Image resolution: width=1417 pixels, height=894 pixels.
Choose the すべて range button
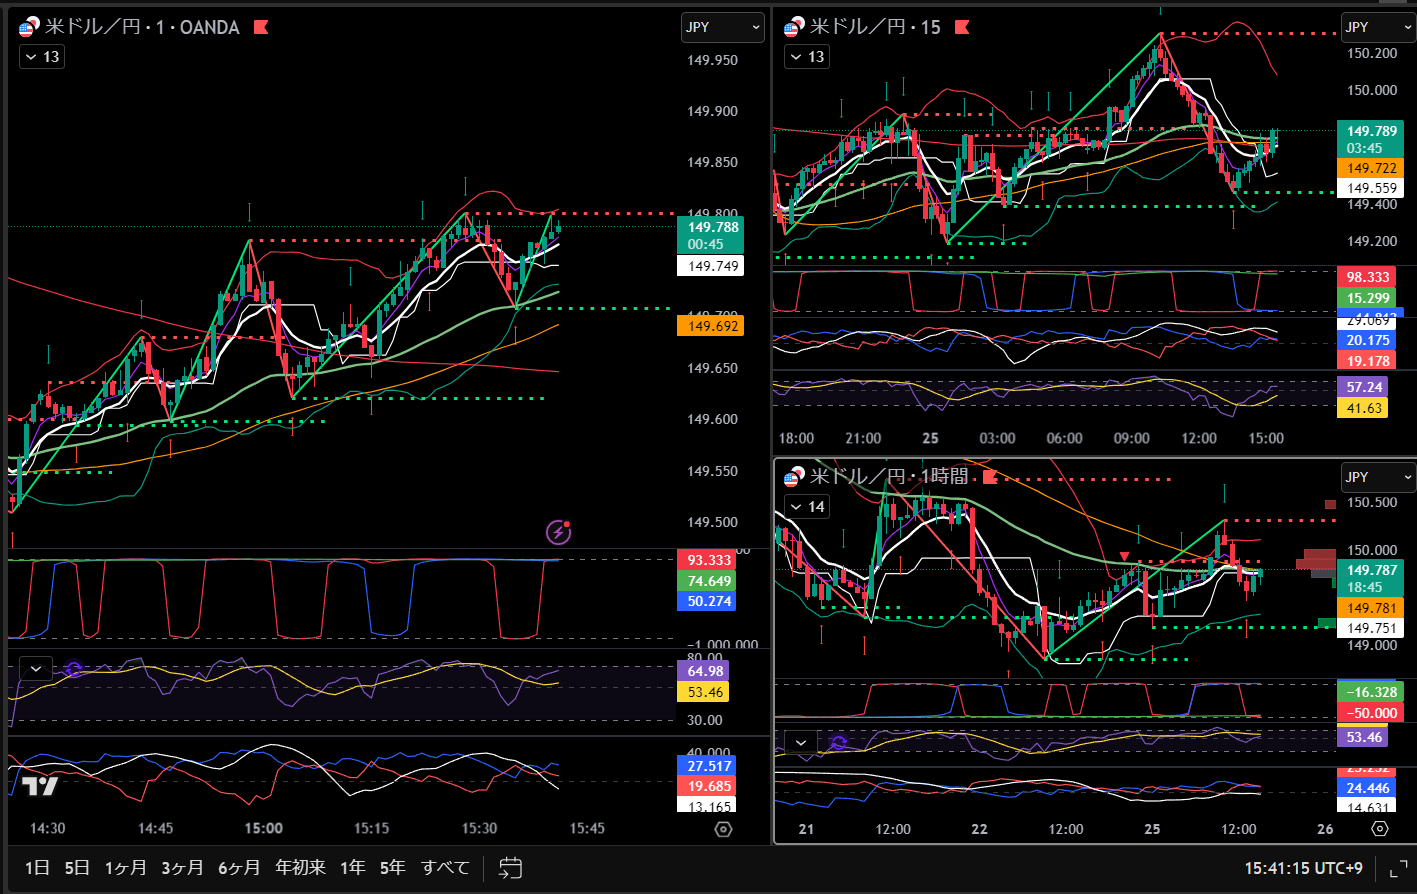click(x=445, y=867)
